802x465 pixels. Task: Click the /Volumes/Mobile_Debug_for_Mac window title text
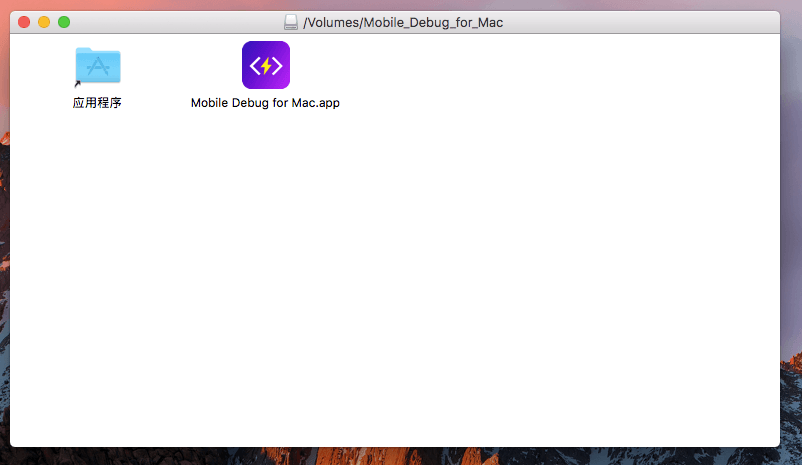(403, 22)
